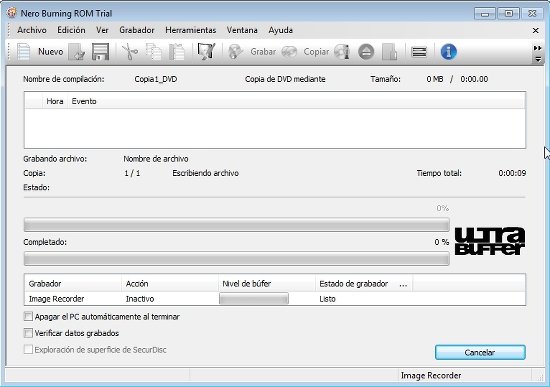Enable Apagar el PC automáticamente al terminar
Screen dimensions: 550x387
pos(28,316)
